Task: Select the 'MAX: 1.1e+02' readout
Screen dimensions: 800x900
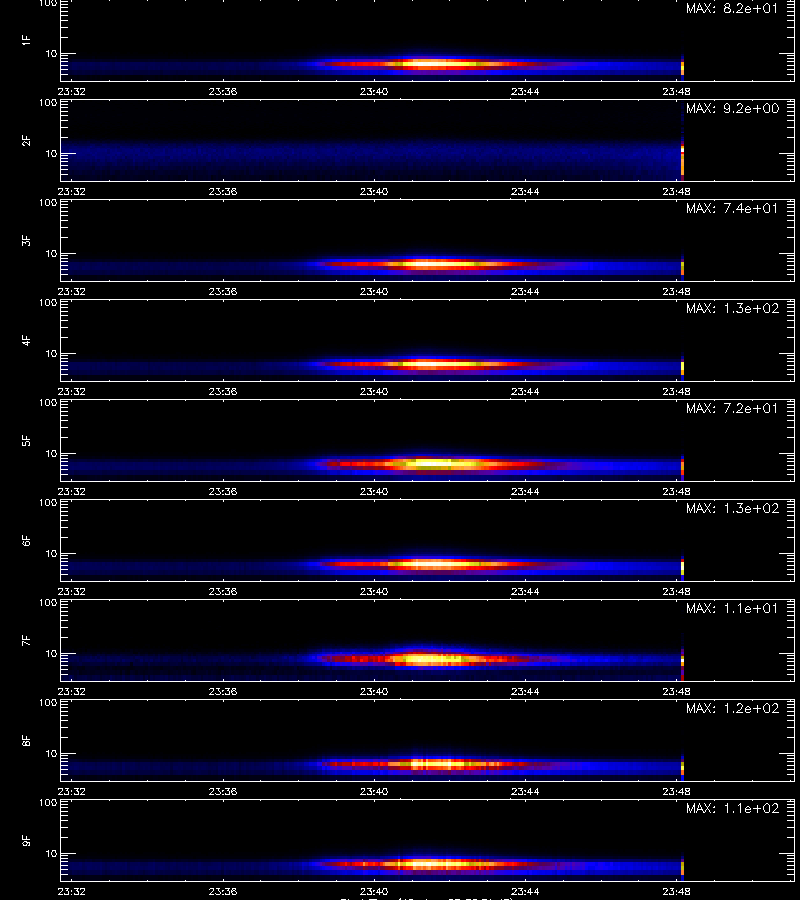Action: pos(732,809)
